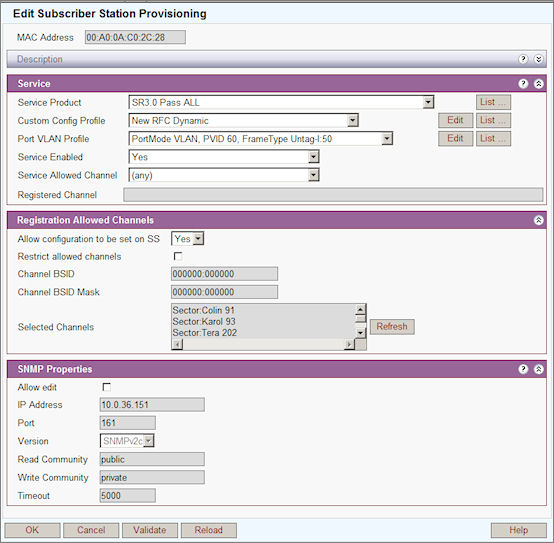Click List button for Service Product
This screenshot has height=543, width=554.
(x=493, y=102)
